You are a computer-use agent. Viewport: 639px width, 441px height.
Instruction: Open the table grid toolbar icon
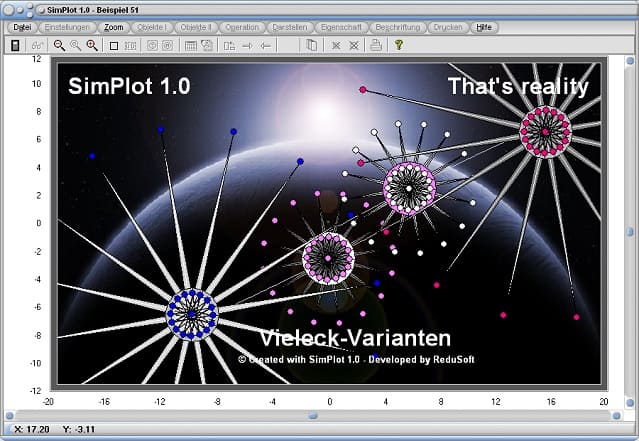pos(191,46)
